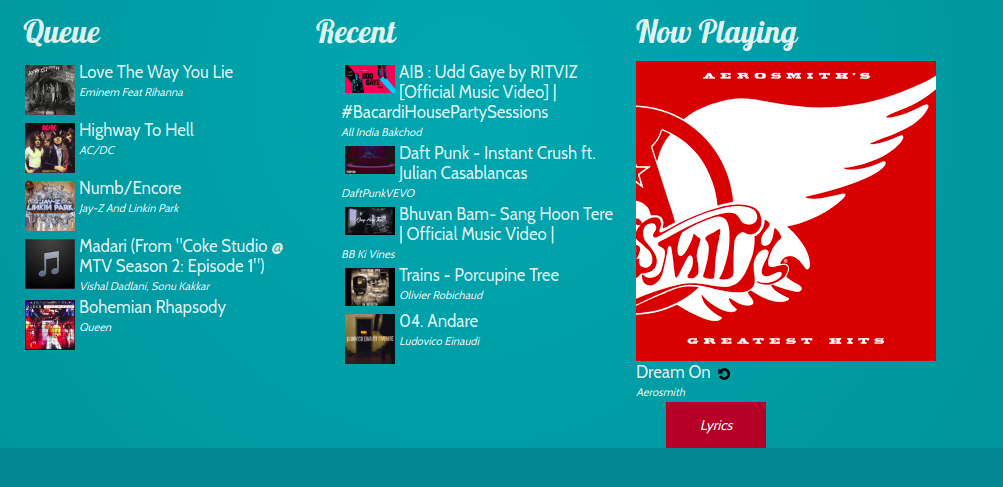Open the Lyrics button

tap(716, 425)
